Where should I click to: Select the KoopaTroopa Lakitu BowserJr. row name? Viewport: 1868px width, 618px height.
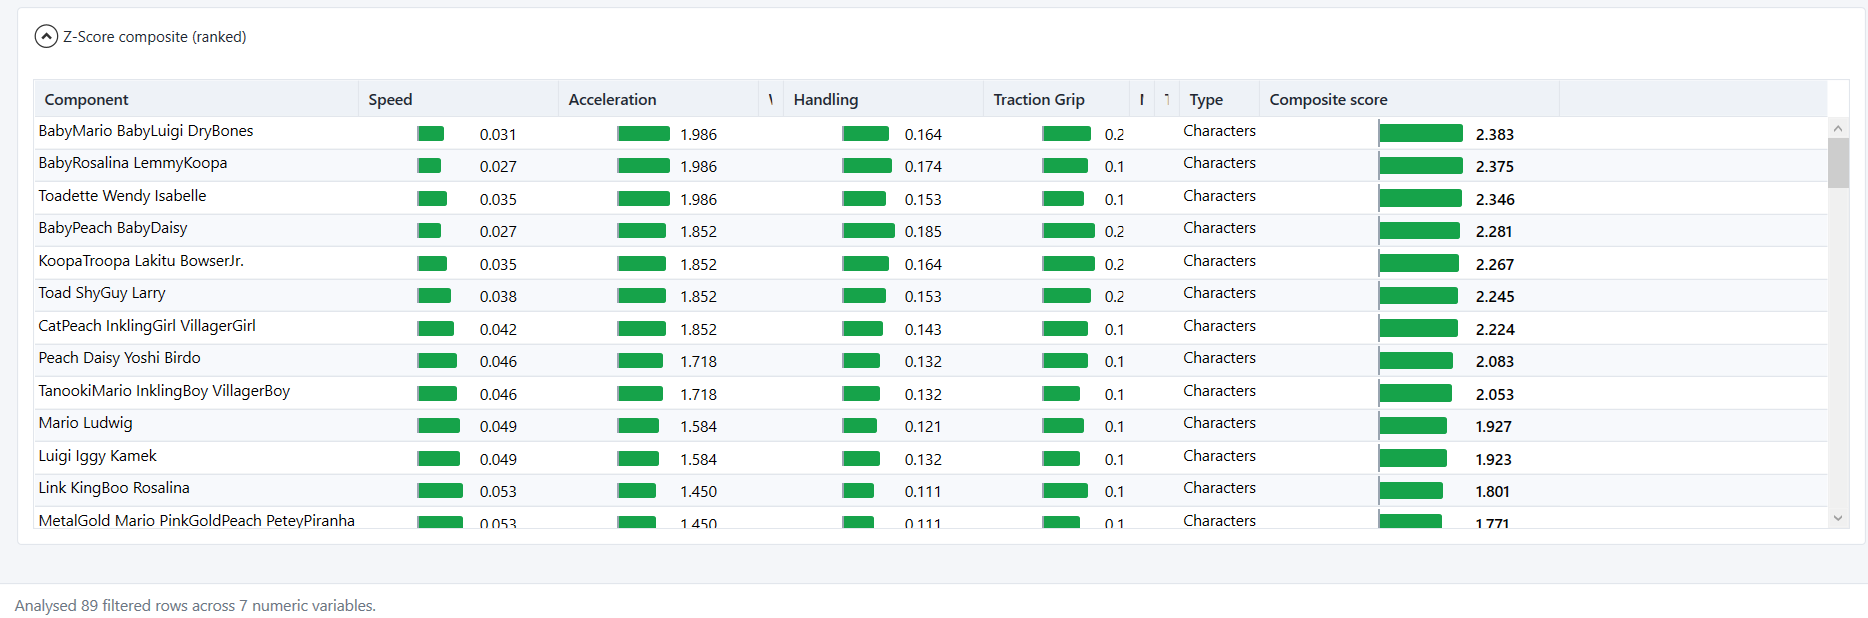[141, 261]
